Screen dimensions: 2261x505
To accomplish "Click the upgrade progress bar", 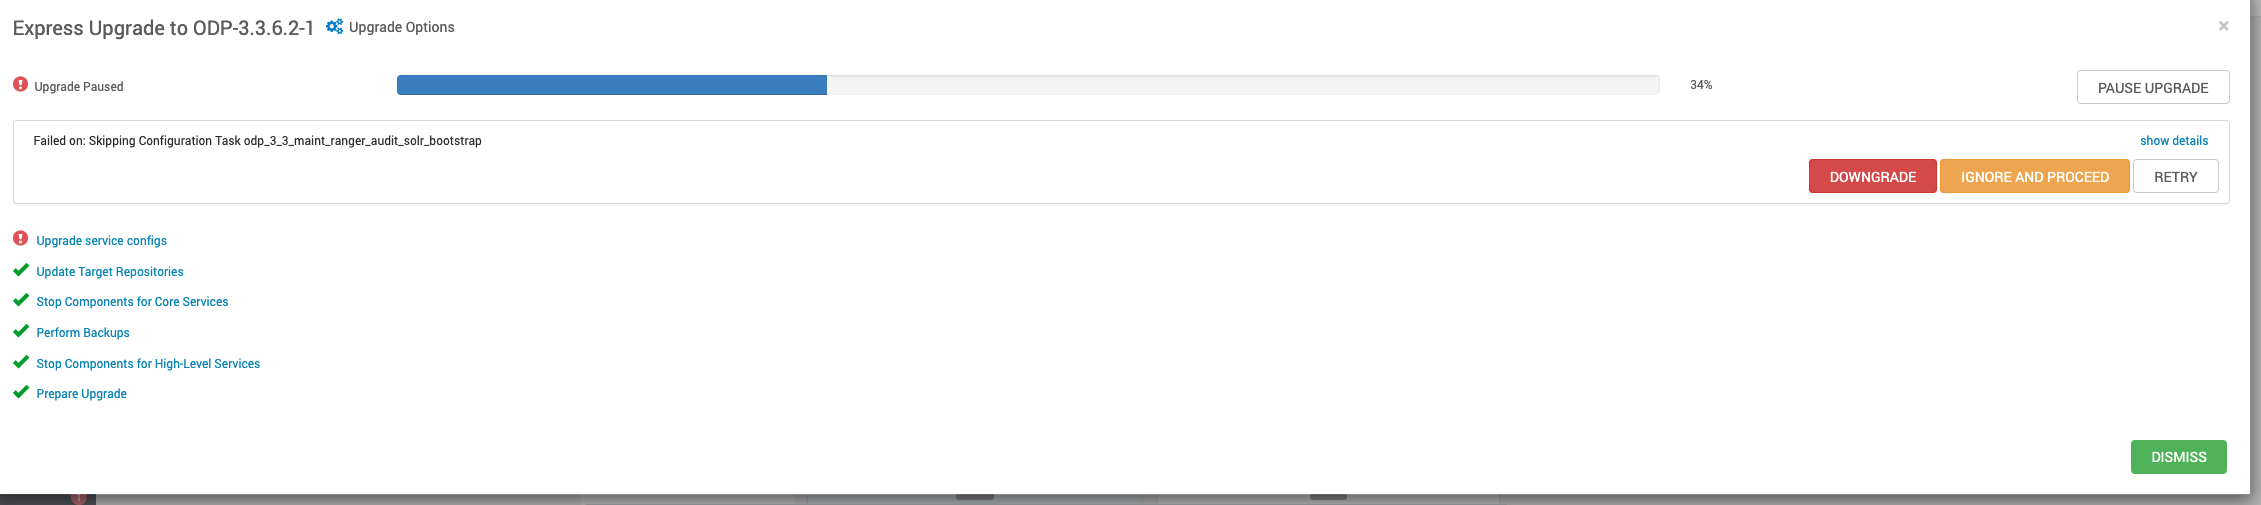I will tap(1028, 85).
